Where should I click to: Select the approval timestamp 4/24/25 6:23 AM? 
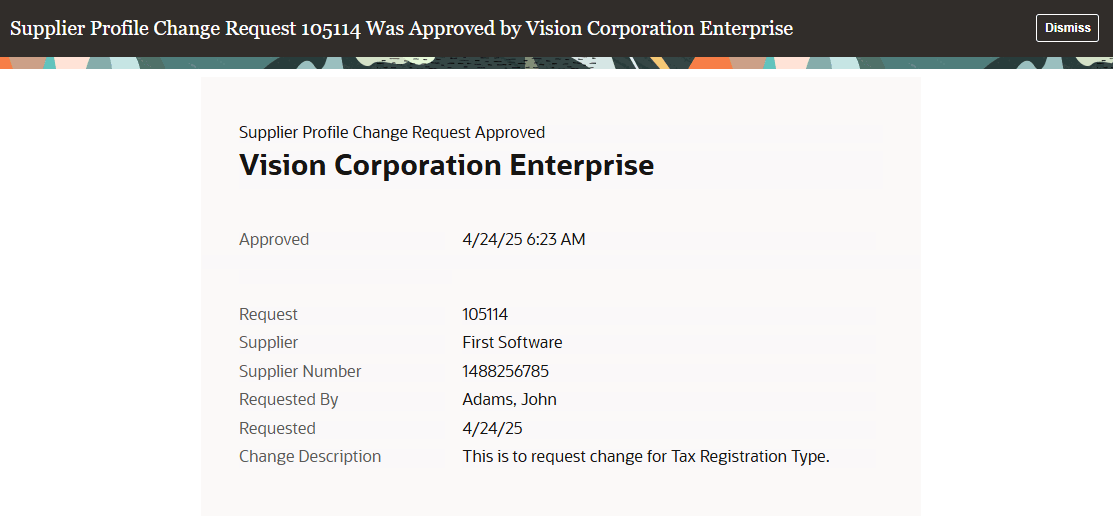[524, 239]
